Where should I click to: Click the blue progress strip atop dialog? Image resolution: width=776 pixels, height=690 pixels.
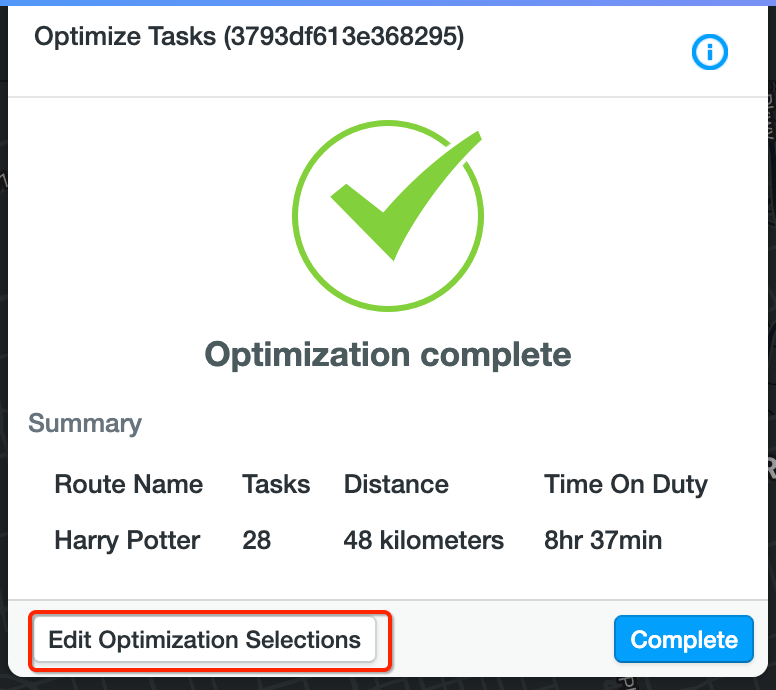388,3
